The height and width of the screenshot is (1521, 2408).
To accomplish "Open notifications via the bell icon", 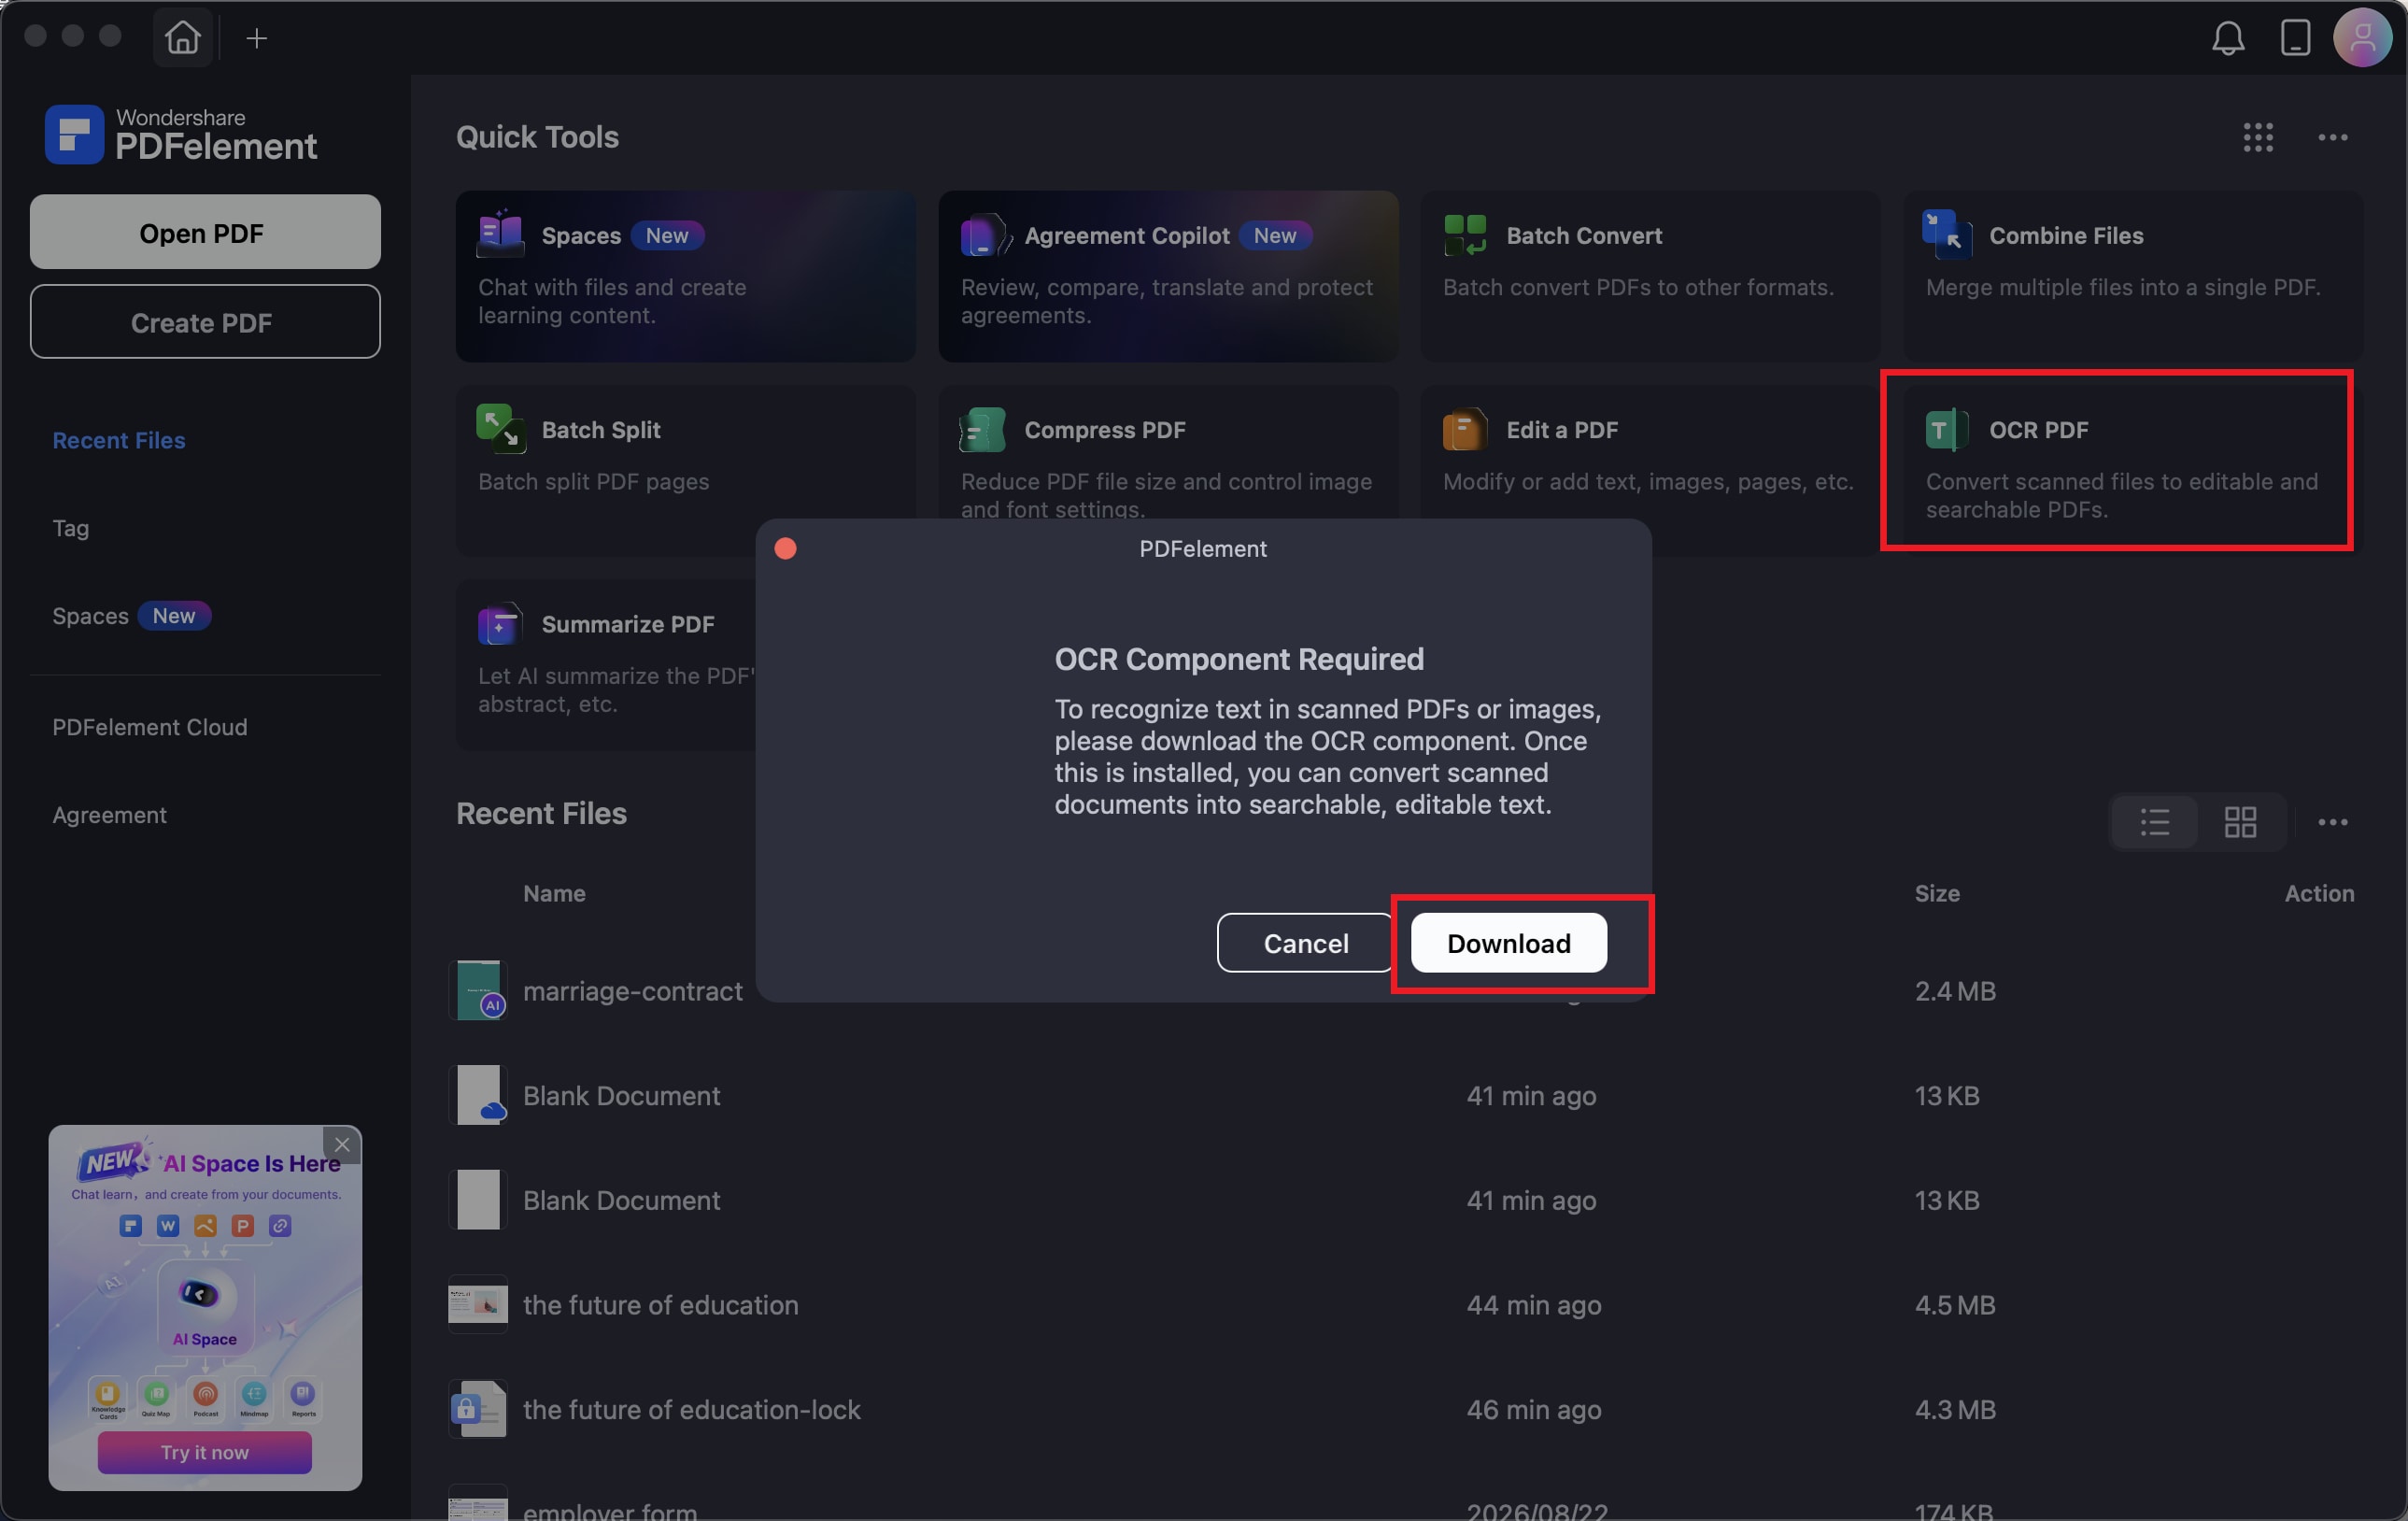I will 2227,38.
